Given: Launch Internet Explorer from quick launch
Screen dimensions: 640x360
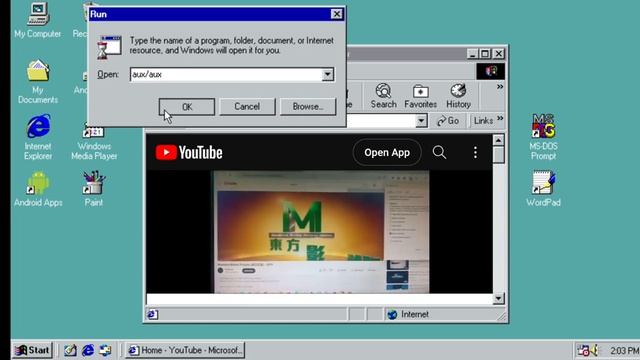Looking at the screenshot, I should (87, 350).
